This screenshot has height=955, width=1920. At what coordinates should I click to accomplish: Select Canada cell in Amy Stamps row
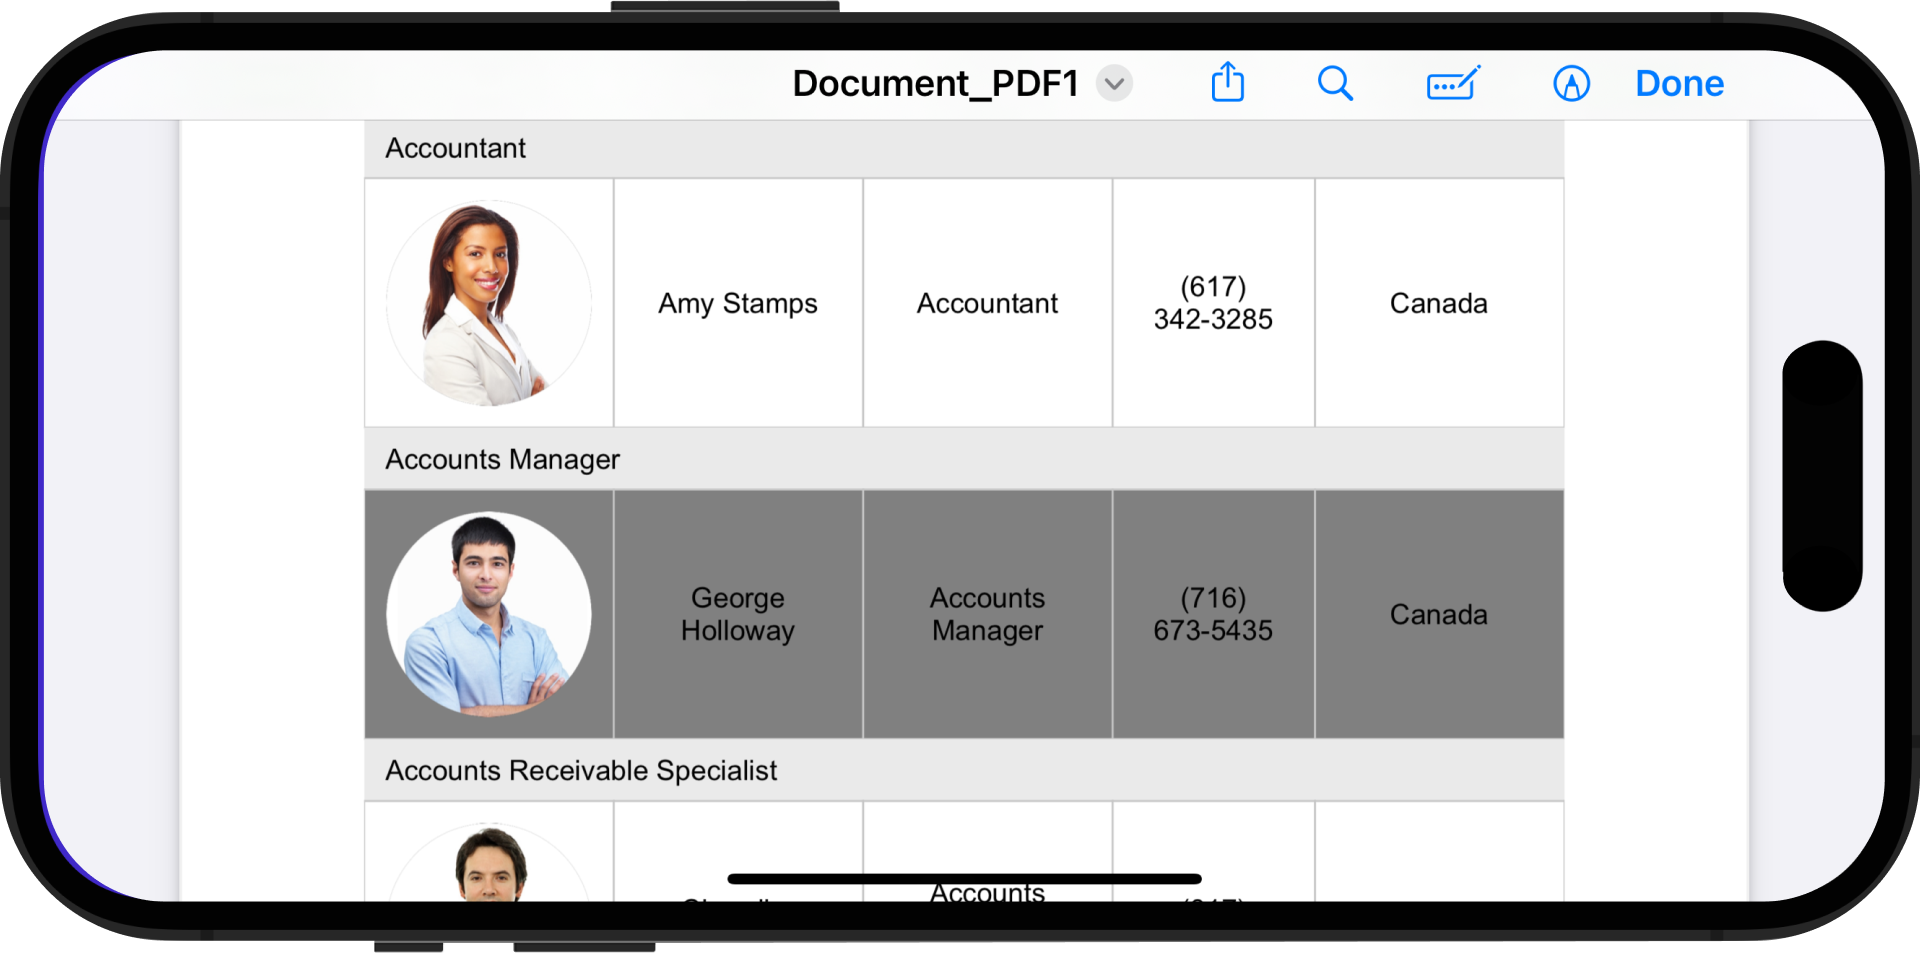click(1438, 303)
